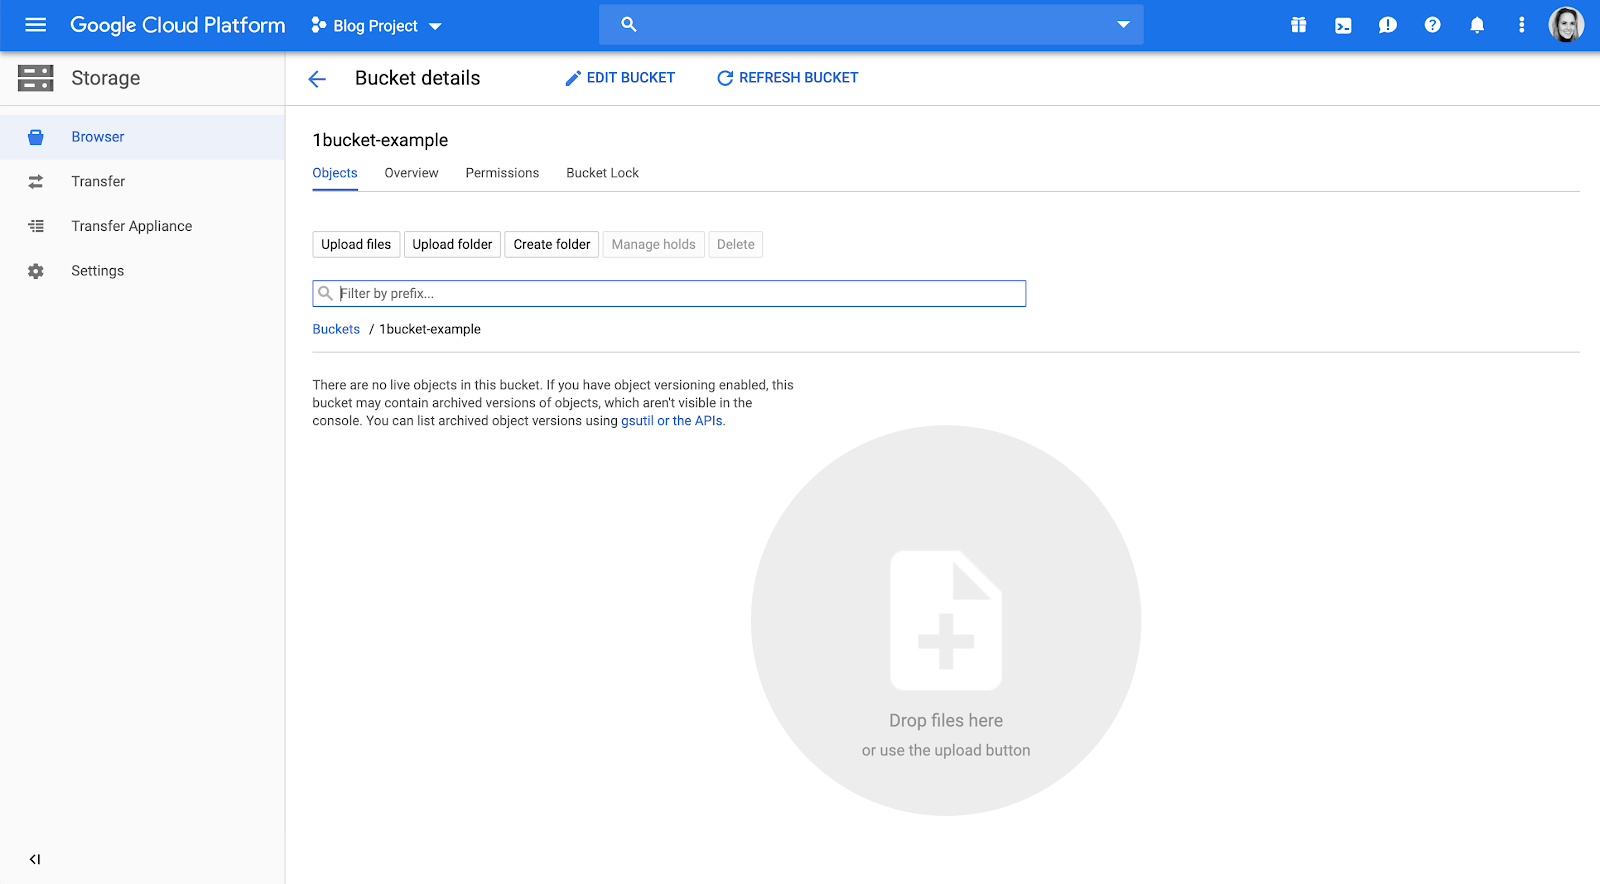Open the help question mark icon

point(1432,25)
